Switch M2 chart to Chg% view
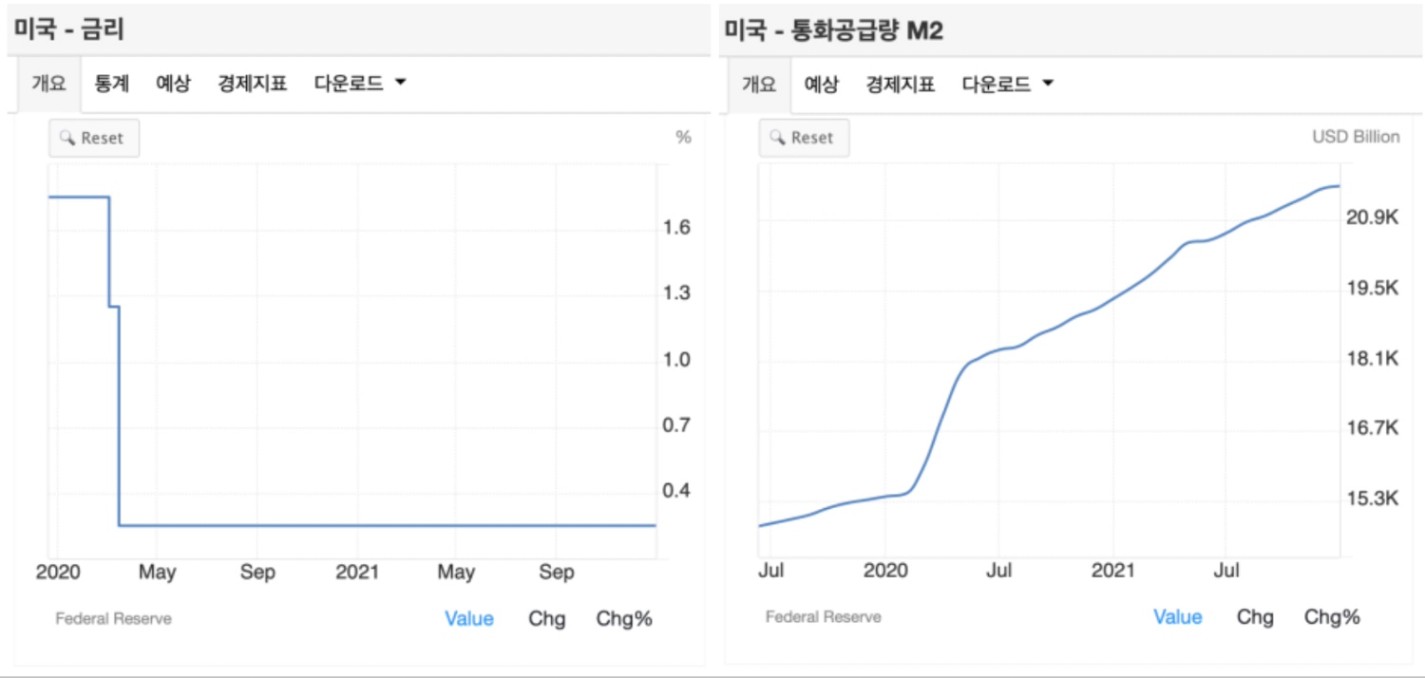Viewport: 1425px width, 678px height. point(1332,617)
